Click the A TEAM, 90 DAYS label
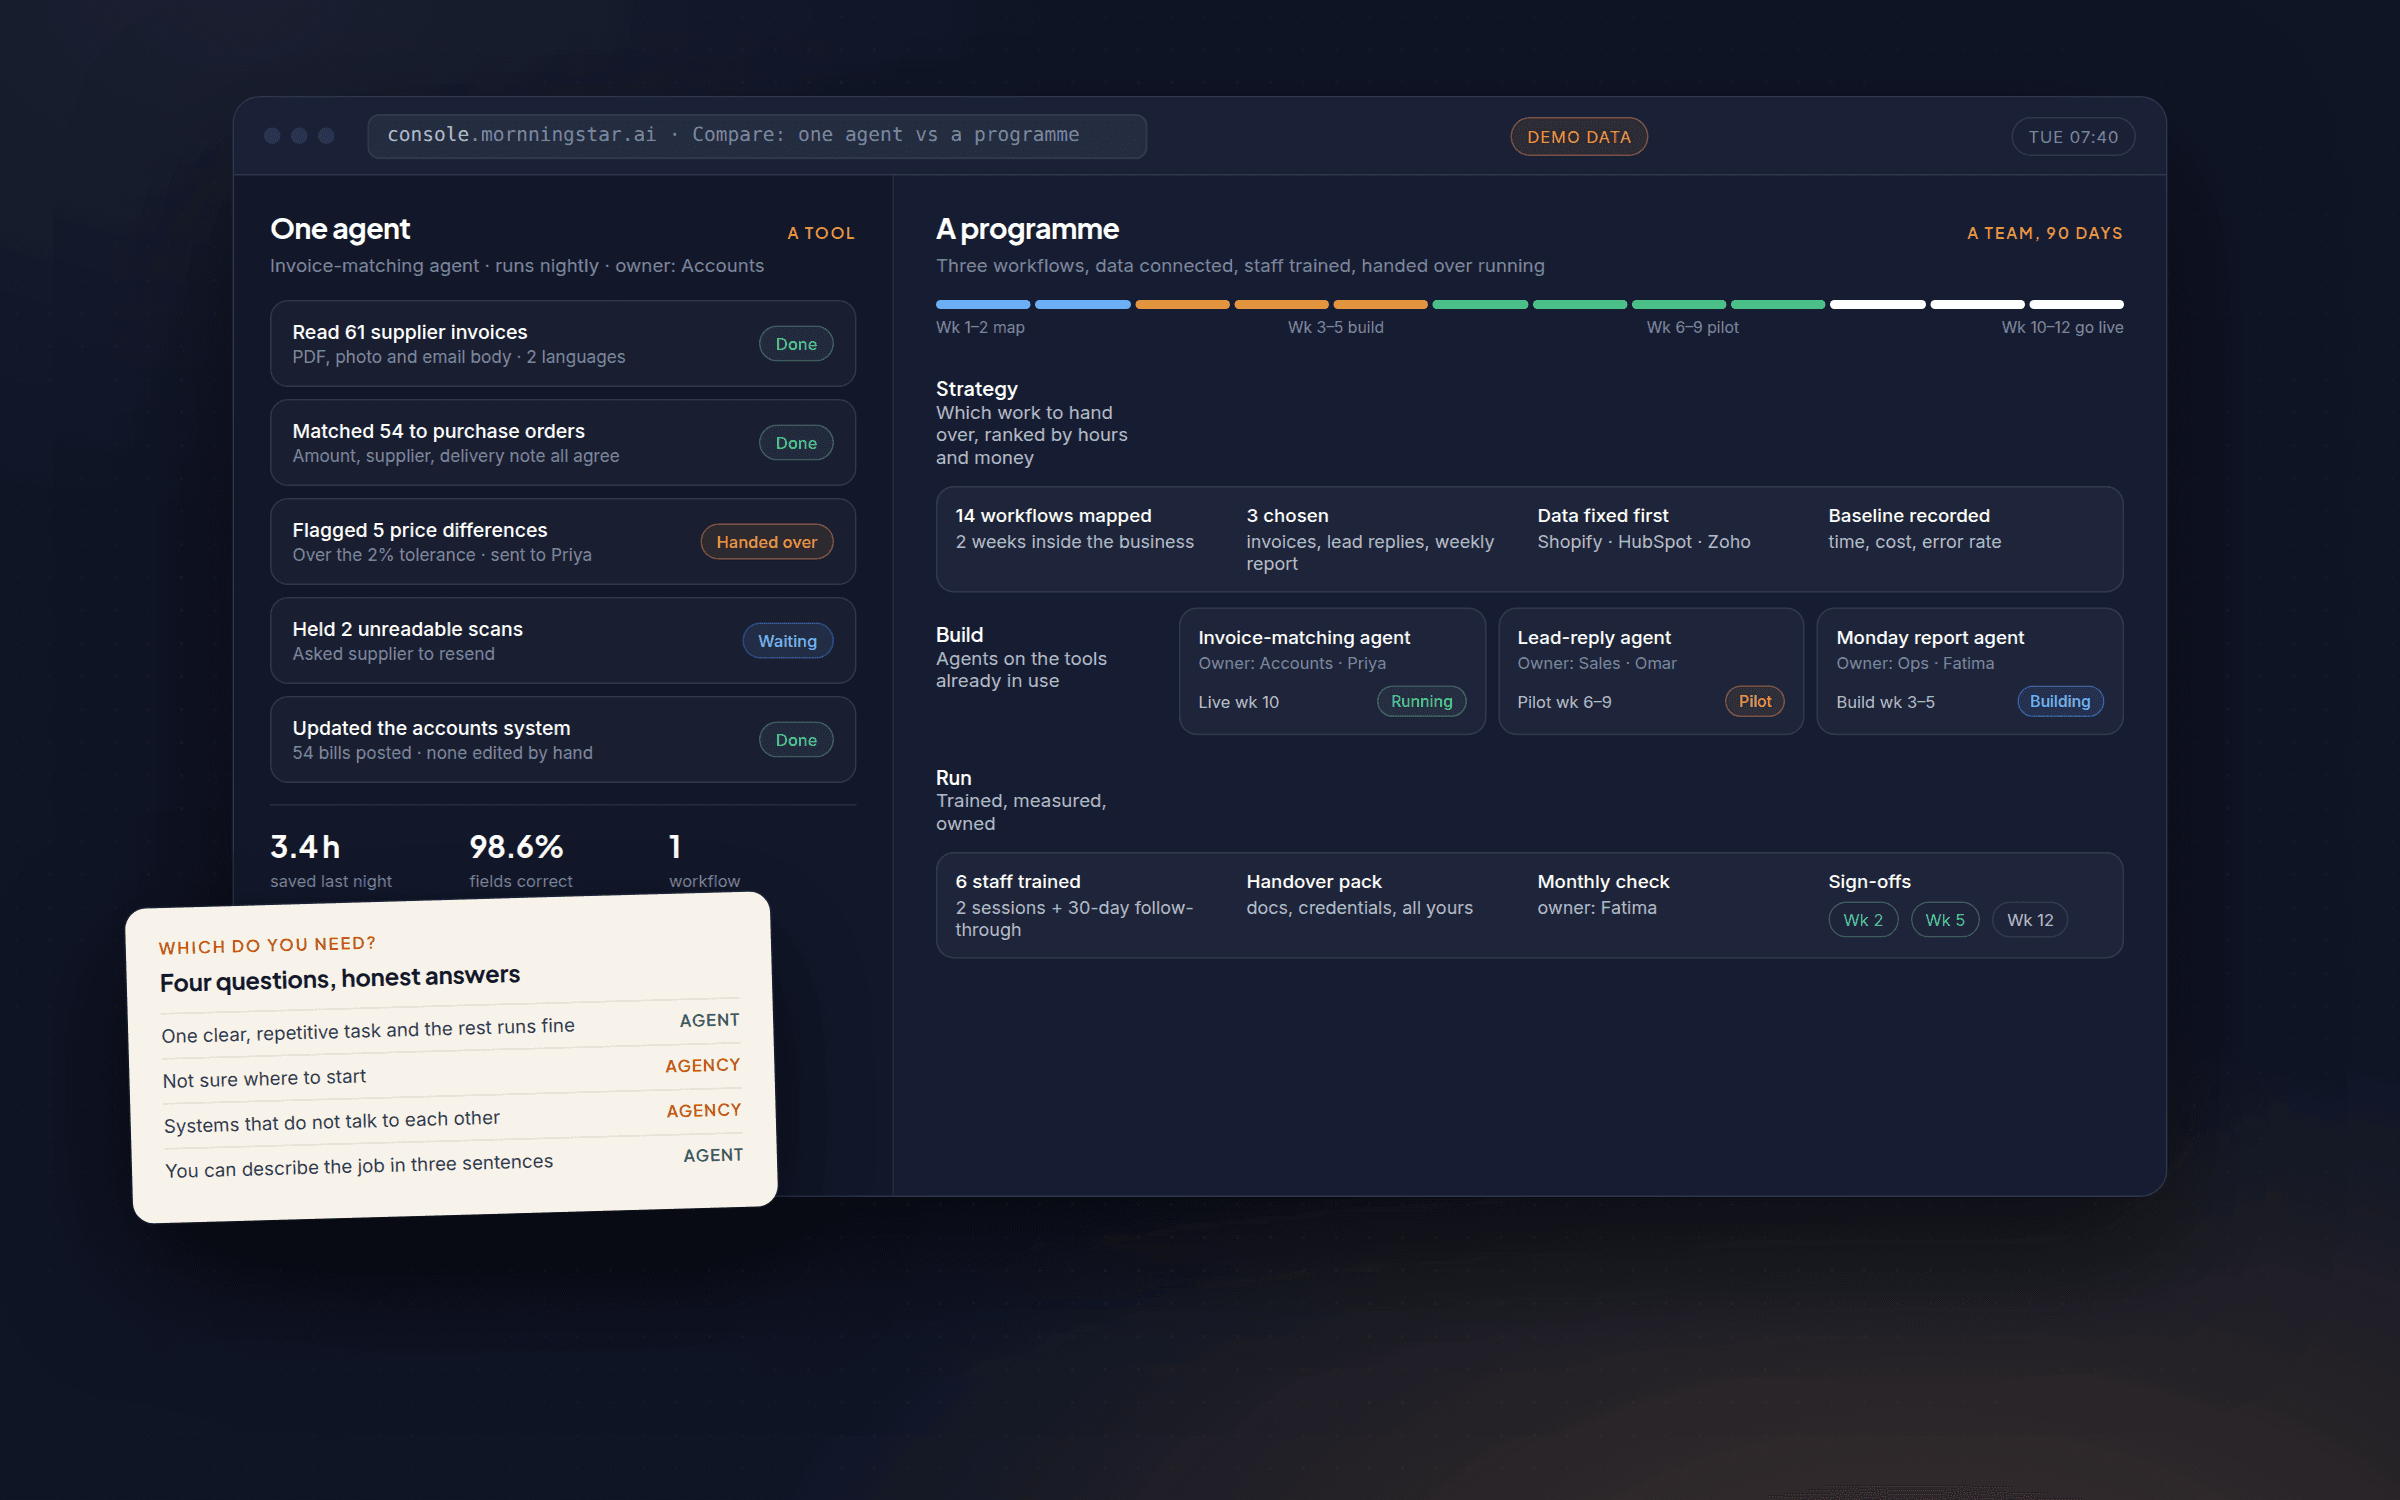Viewport: 2400px width, 1500px height. point(2044,232)
